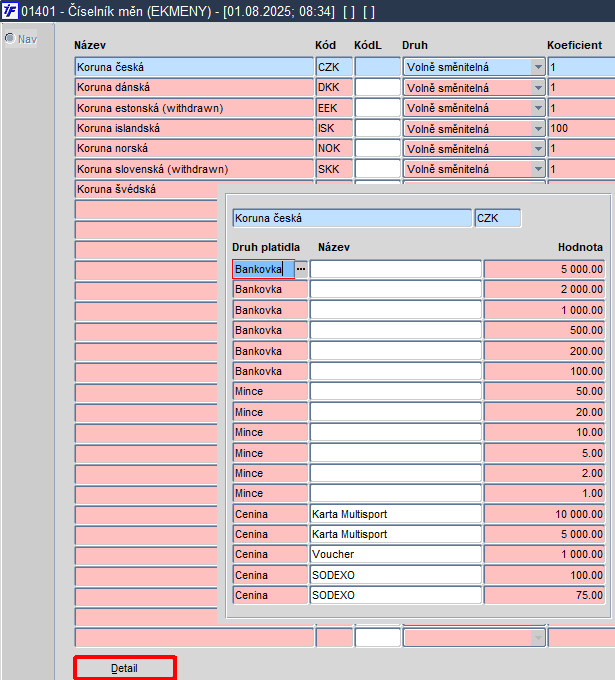Screen dimensions: 615x680
Task: Select Koruna estonská (withdrawn) row
Action: [x=194, y=108]
